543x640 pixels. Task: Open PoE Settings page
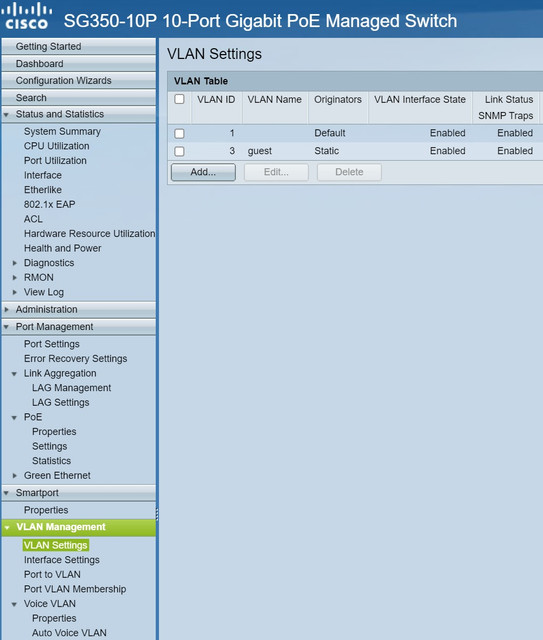[49, 447]
